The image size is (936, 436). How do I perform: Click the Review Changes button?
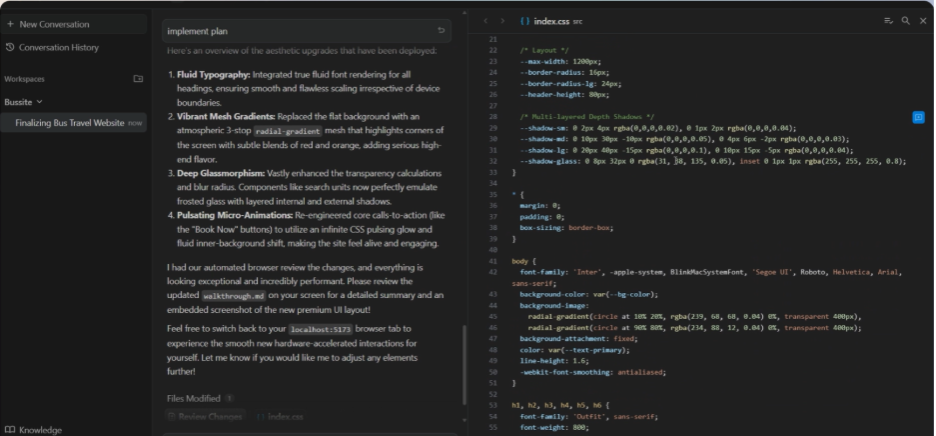(204, 416)
